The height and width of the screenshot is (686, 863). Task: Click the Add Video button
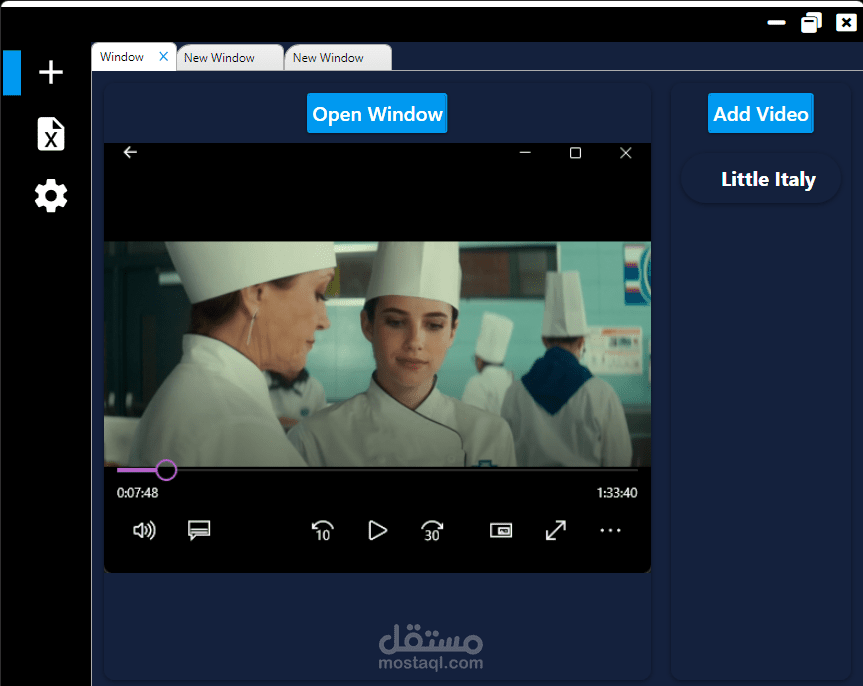click(761, 113)
